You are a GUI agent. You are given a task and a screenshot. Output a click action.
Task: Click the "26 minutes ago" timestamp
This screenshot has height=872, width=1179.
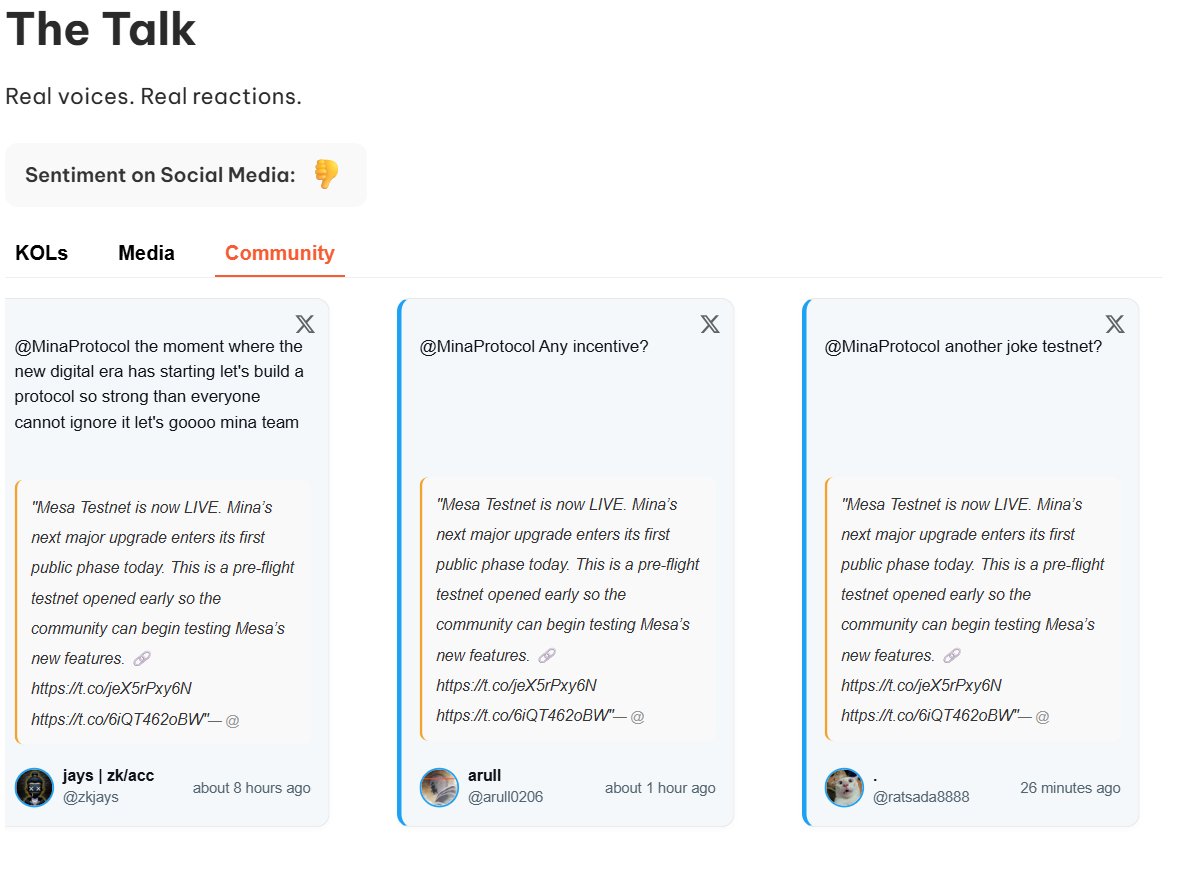(1070, 788)
